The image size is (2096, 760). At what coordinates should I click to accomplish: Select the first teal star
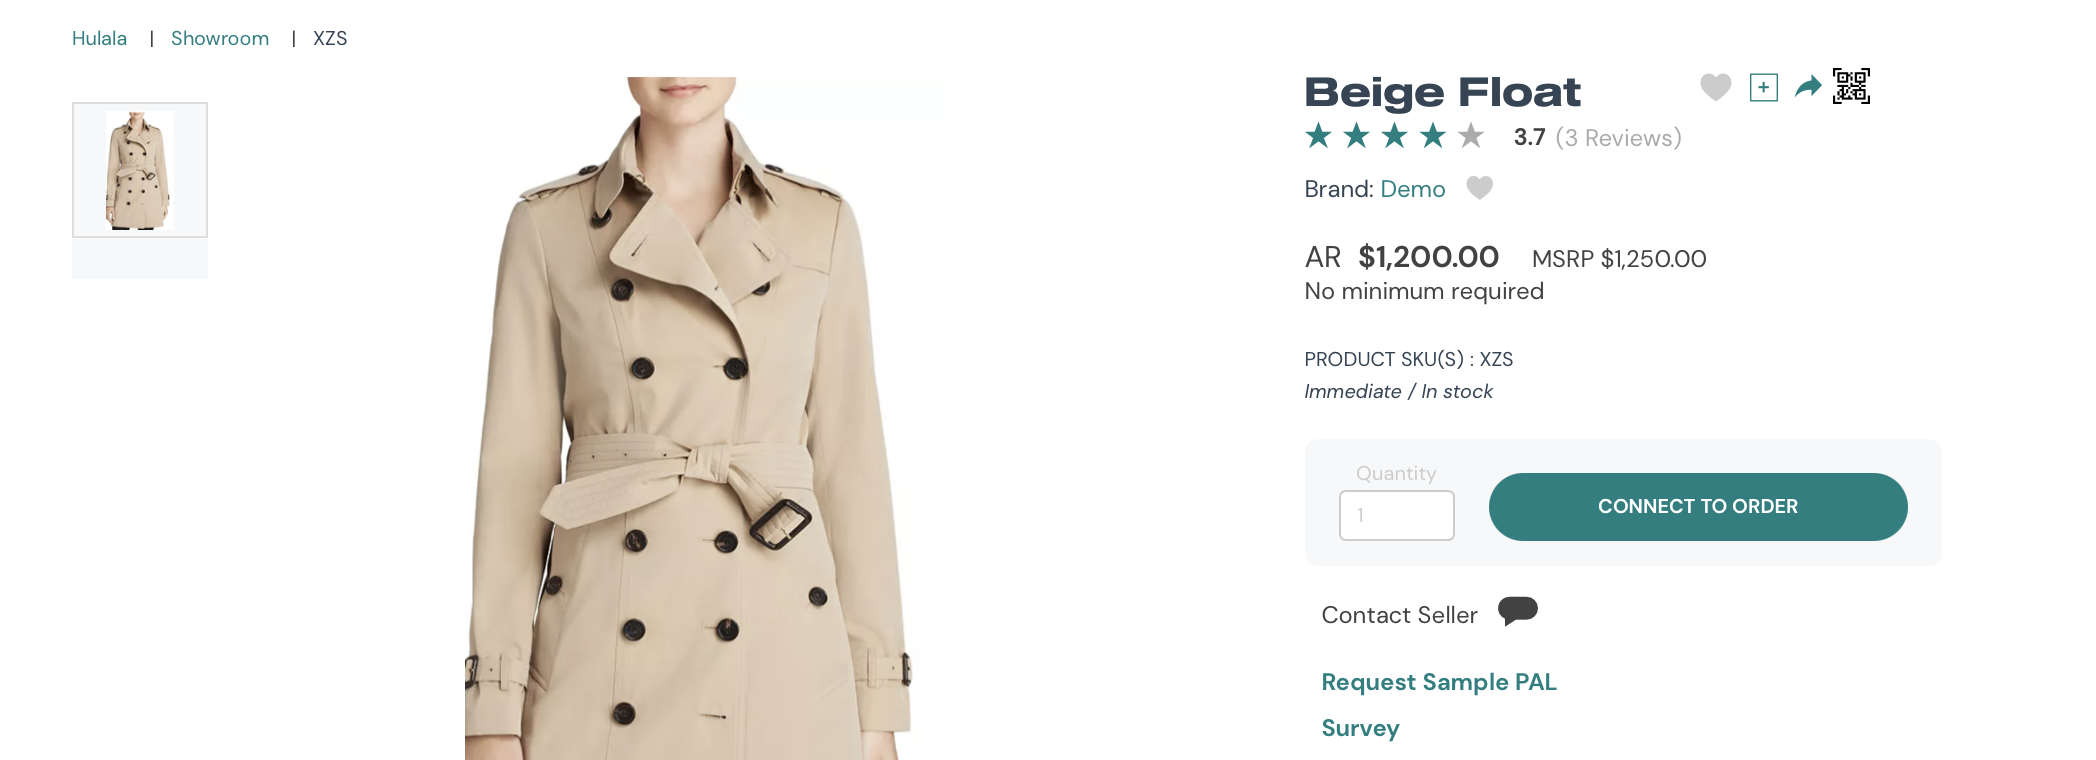click(1317, 136)
